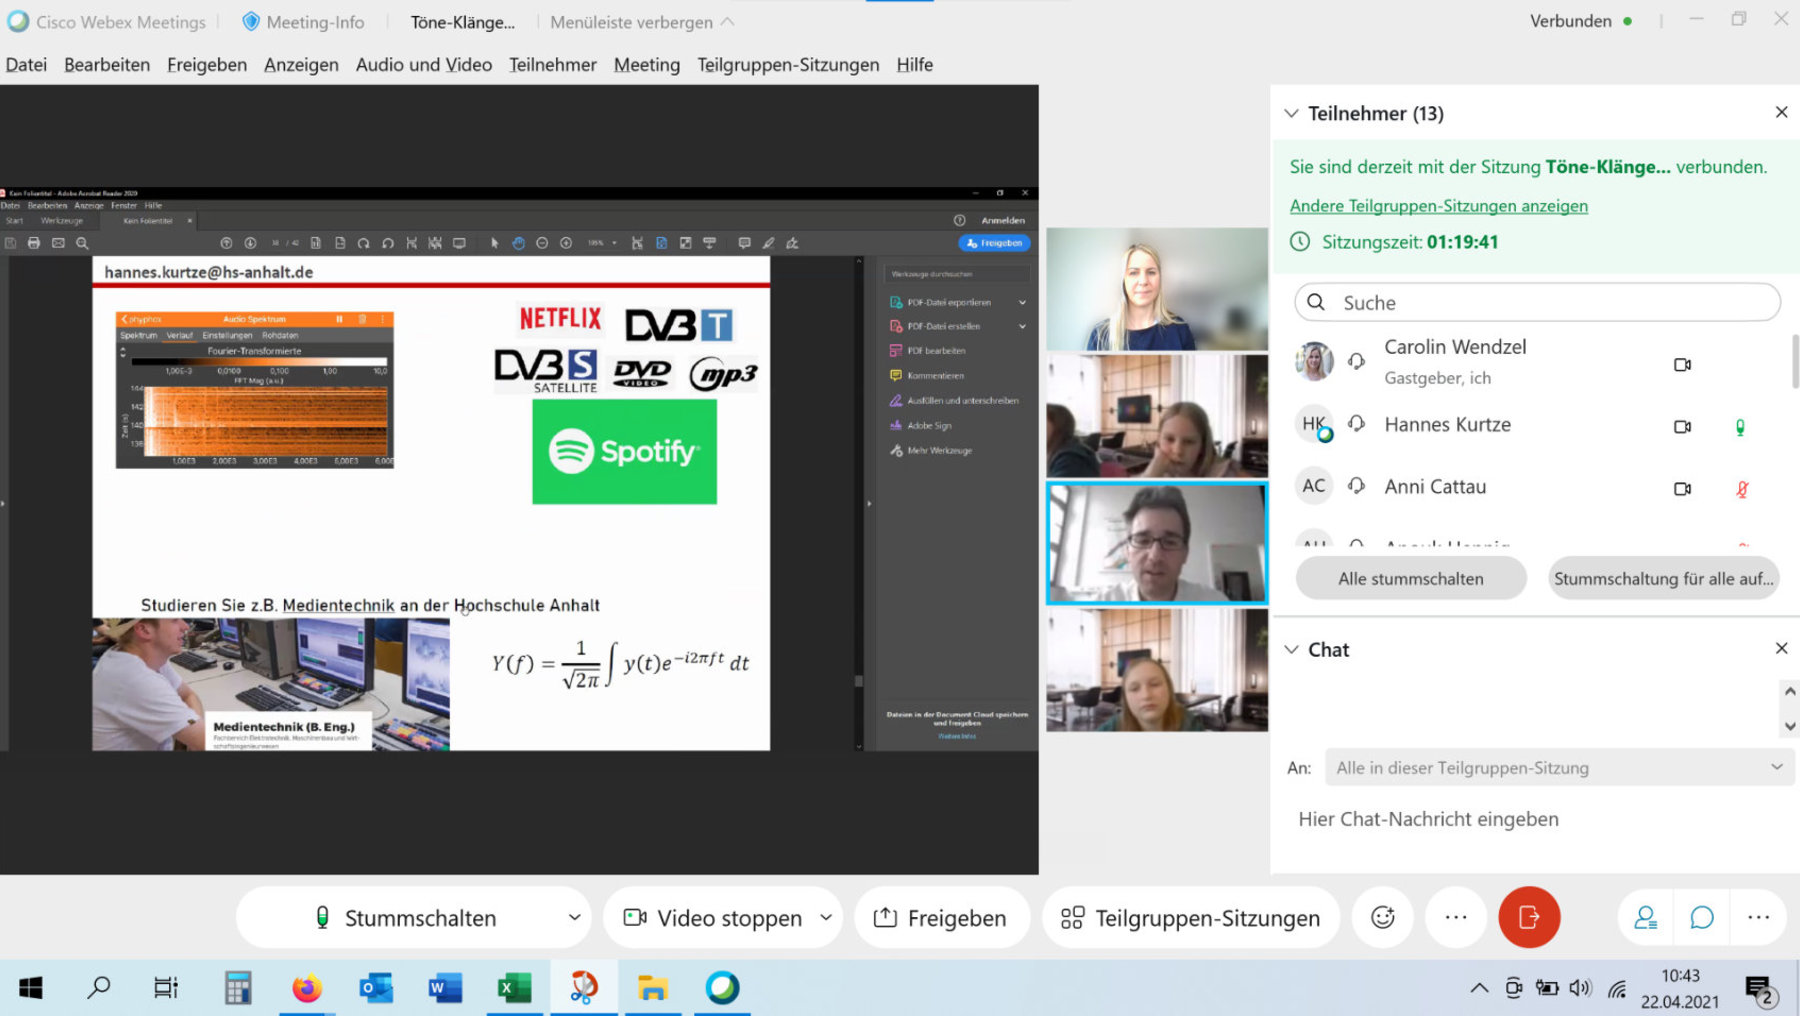Collapse the Teilnehmer panel chevron
The height and width of the screenshot is (1016, 1800).
[x=1291, y=113]
